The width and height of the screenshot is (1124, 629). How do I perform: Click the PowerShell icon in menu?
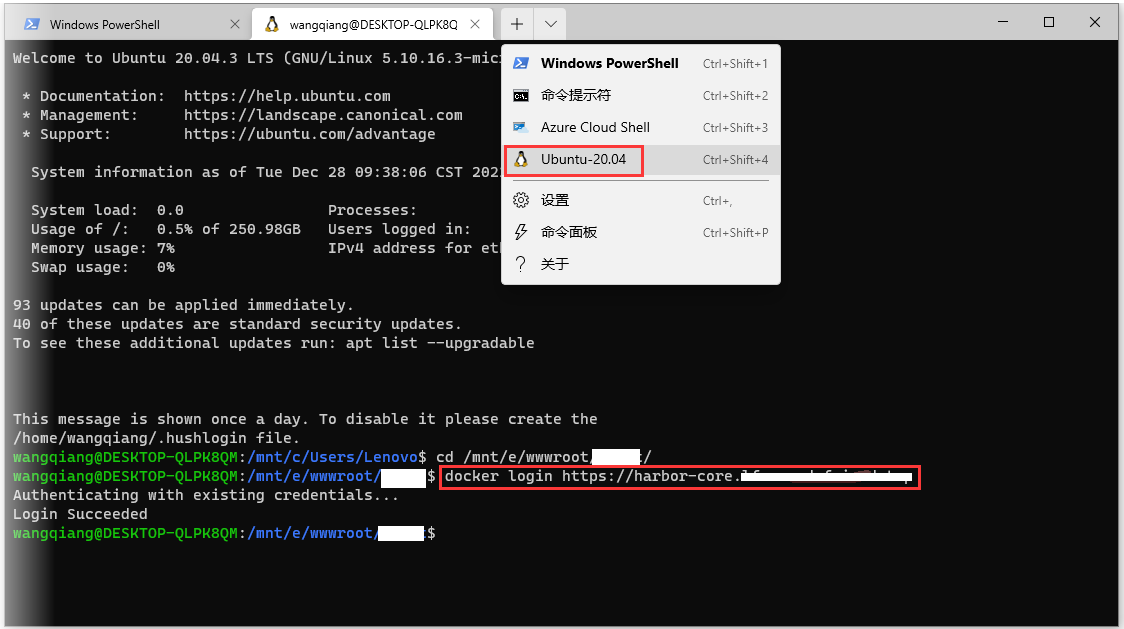click(x=521, y=63)
